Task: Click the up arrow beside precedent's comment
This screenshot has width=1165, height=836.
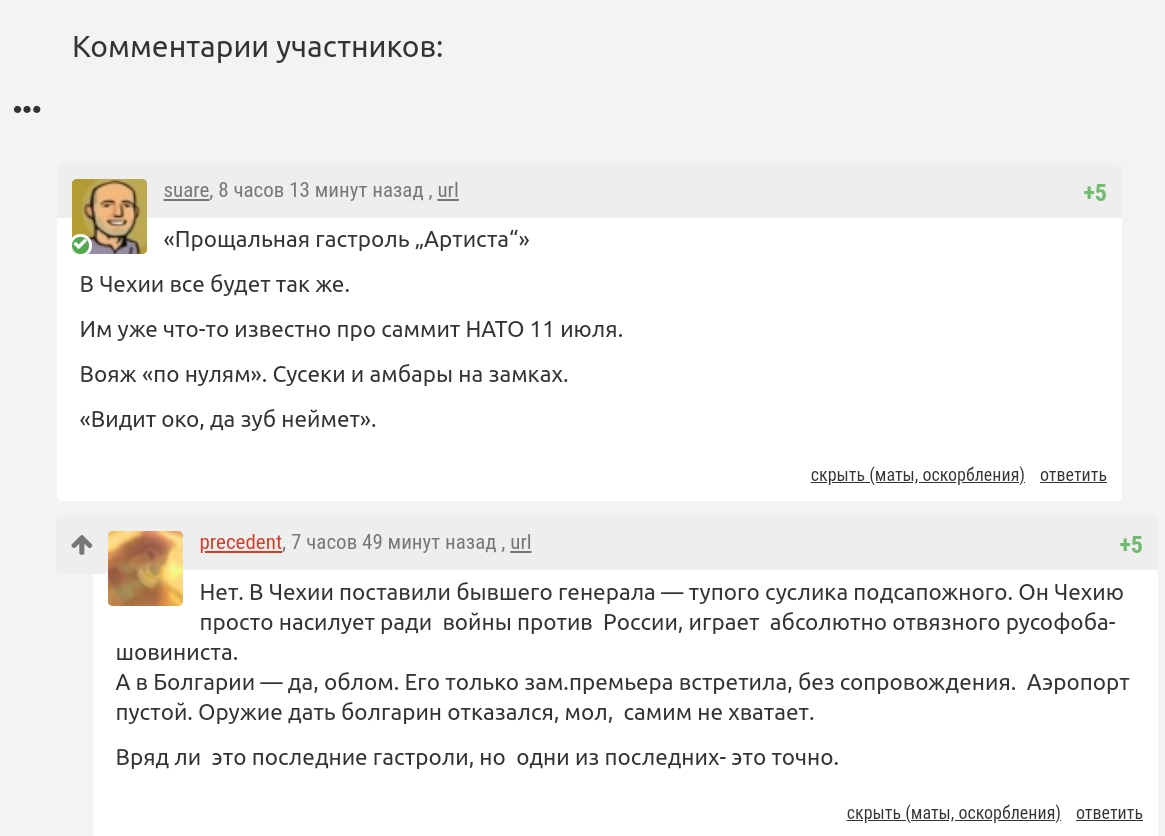Action: (x=82, y=545)
